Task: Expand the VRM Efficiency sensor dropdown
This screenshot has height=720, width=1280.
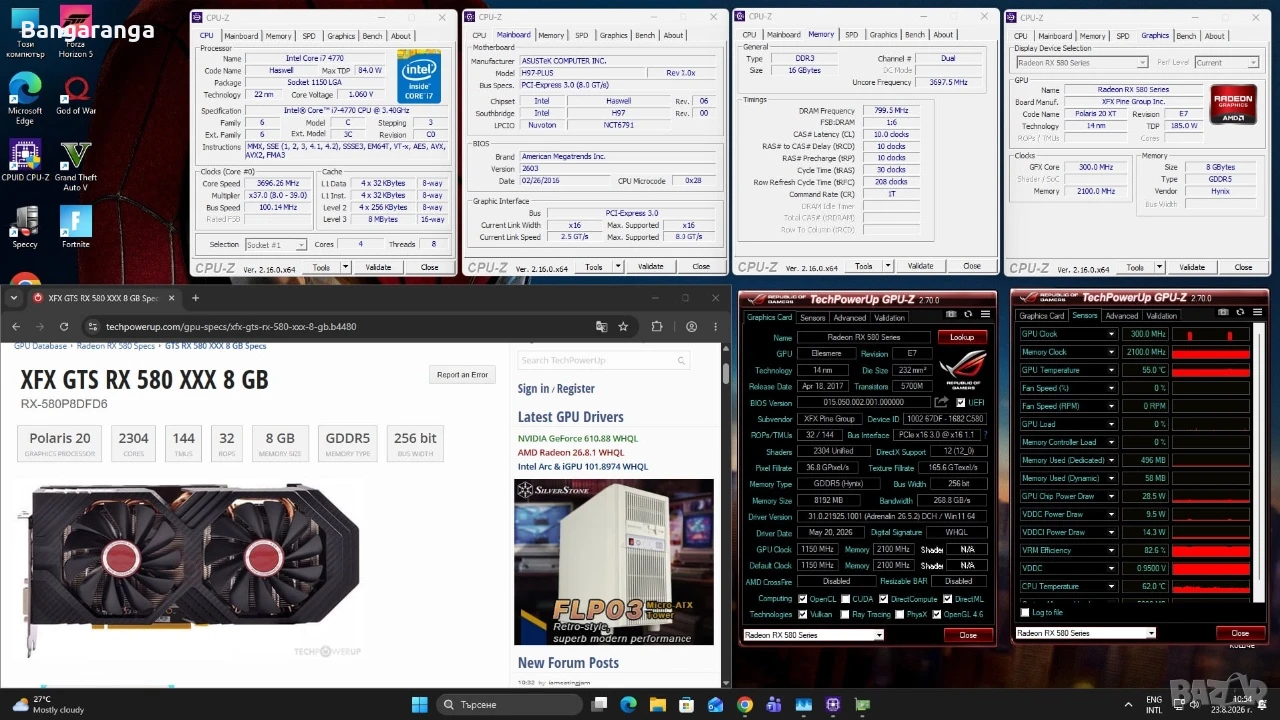Action: (x=1110, y=550)
